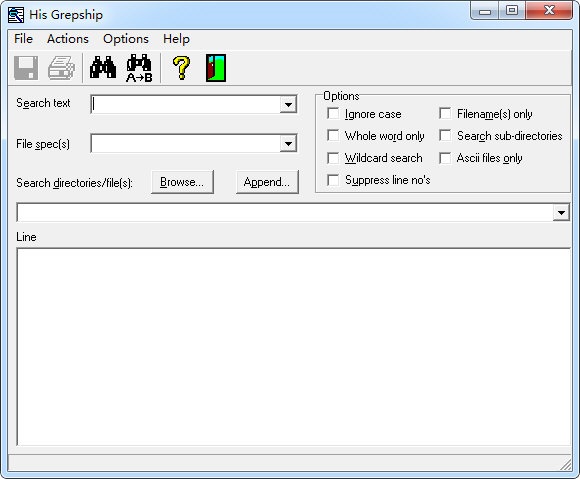Enable the Search sub-directories checkbox
This screenshot has height=479, width=580.
[x=445, y=135]
